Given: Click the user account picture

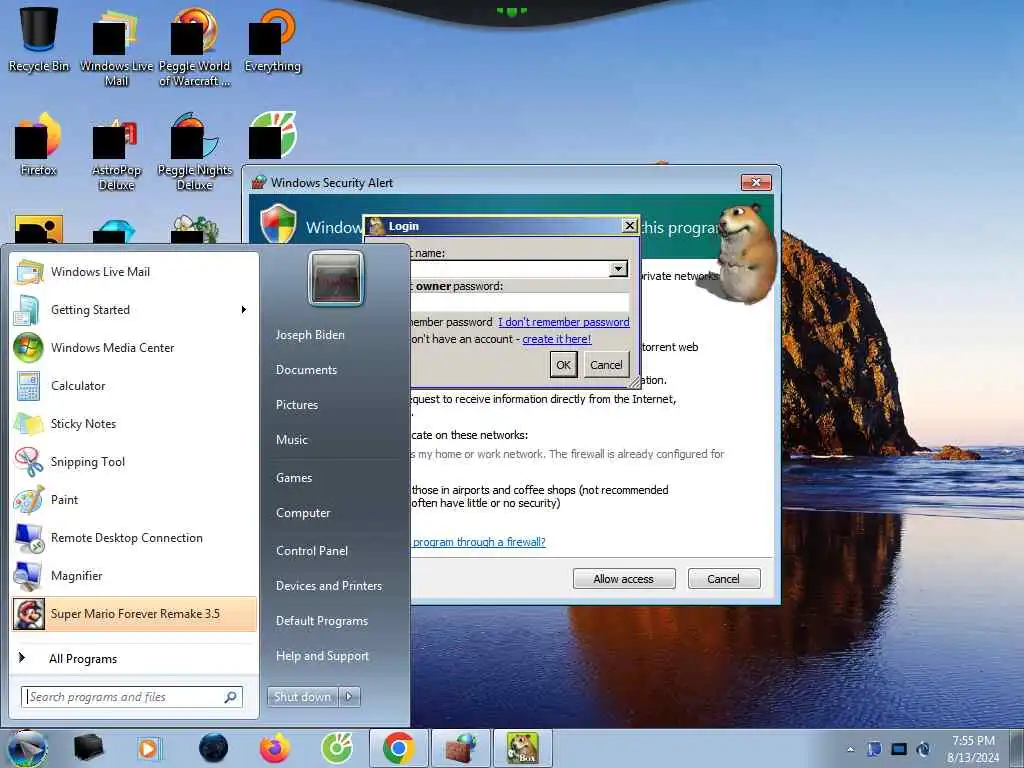Looking at the screenshot, I should click(336, 278).
